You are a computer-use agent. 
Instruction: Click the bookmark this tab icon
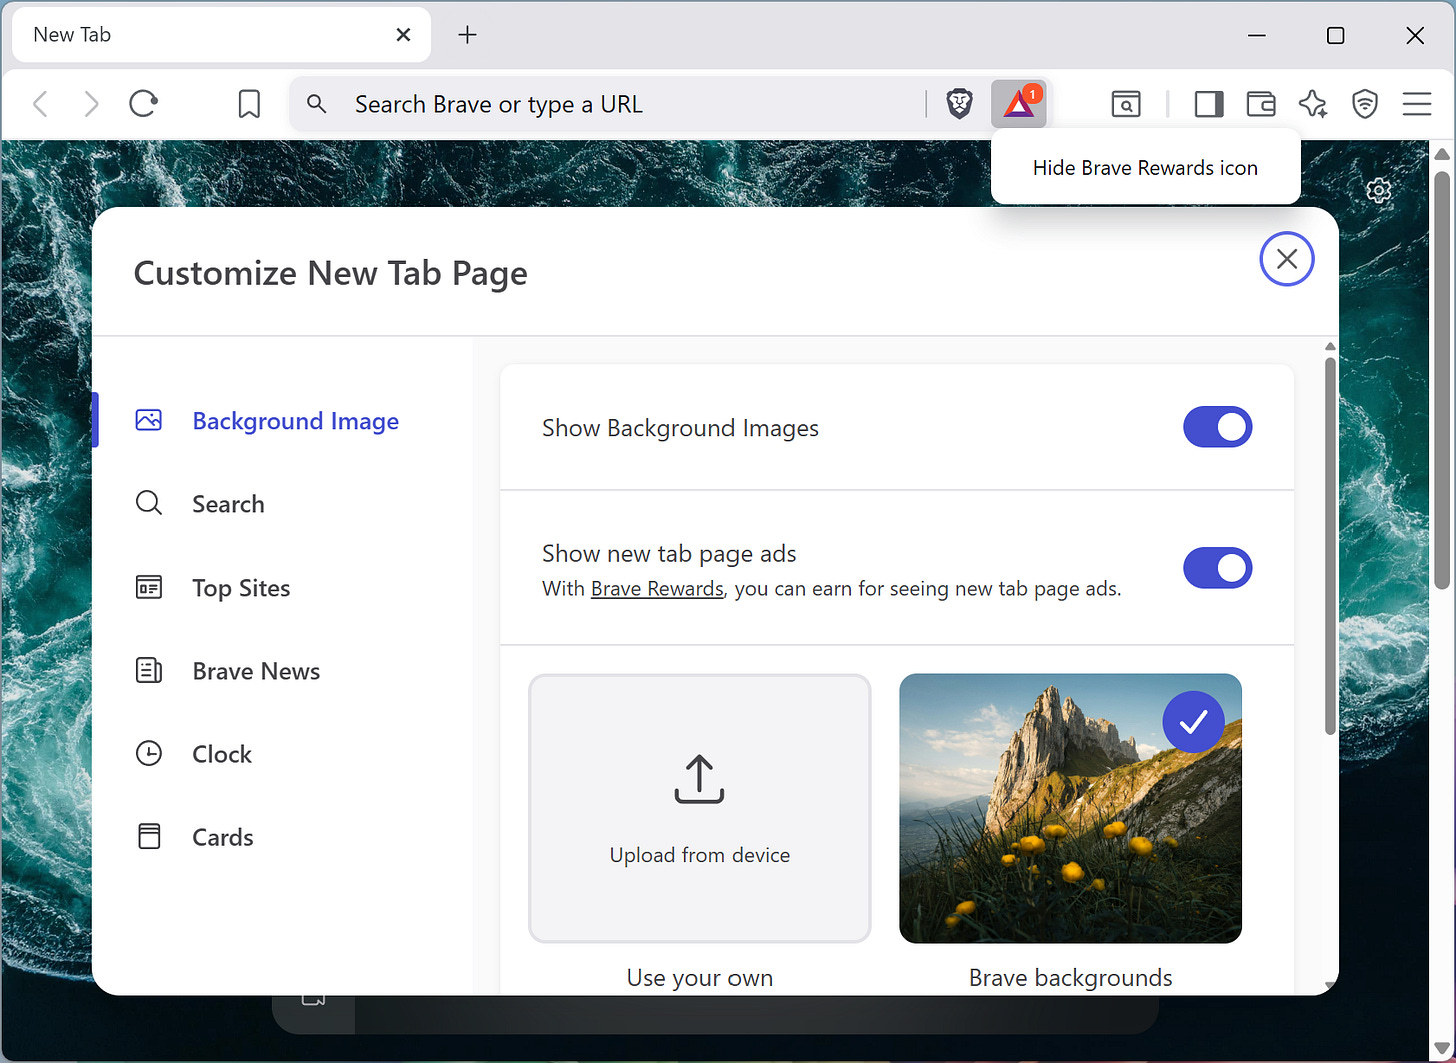click(x=249, y=103)
